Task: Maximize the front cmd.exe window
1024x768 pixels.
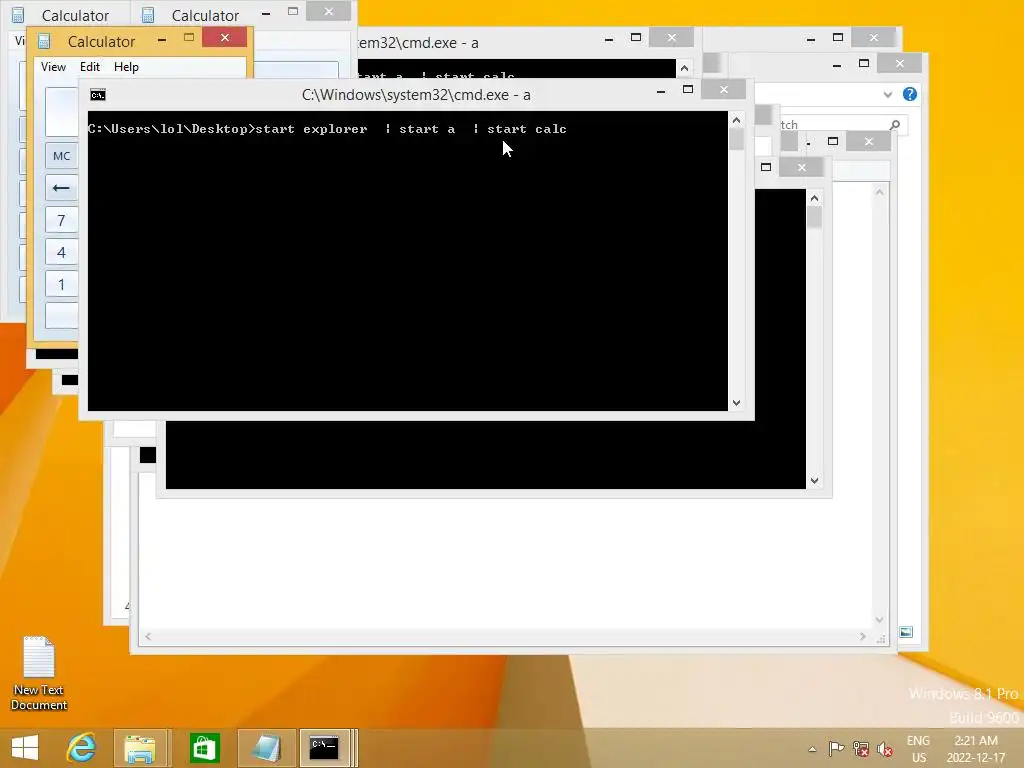Action: (688, 89)
